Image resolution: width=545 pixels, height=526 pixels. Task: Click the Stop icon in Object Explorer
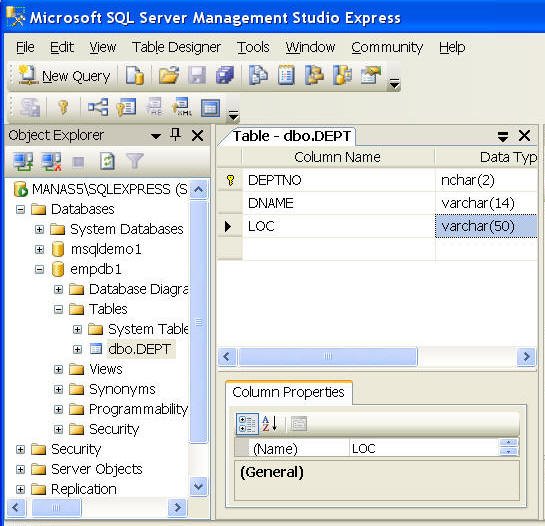click(x=79, y=162)
